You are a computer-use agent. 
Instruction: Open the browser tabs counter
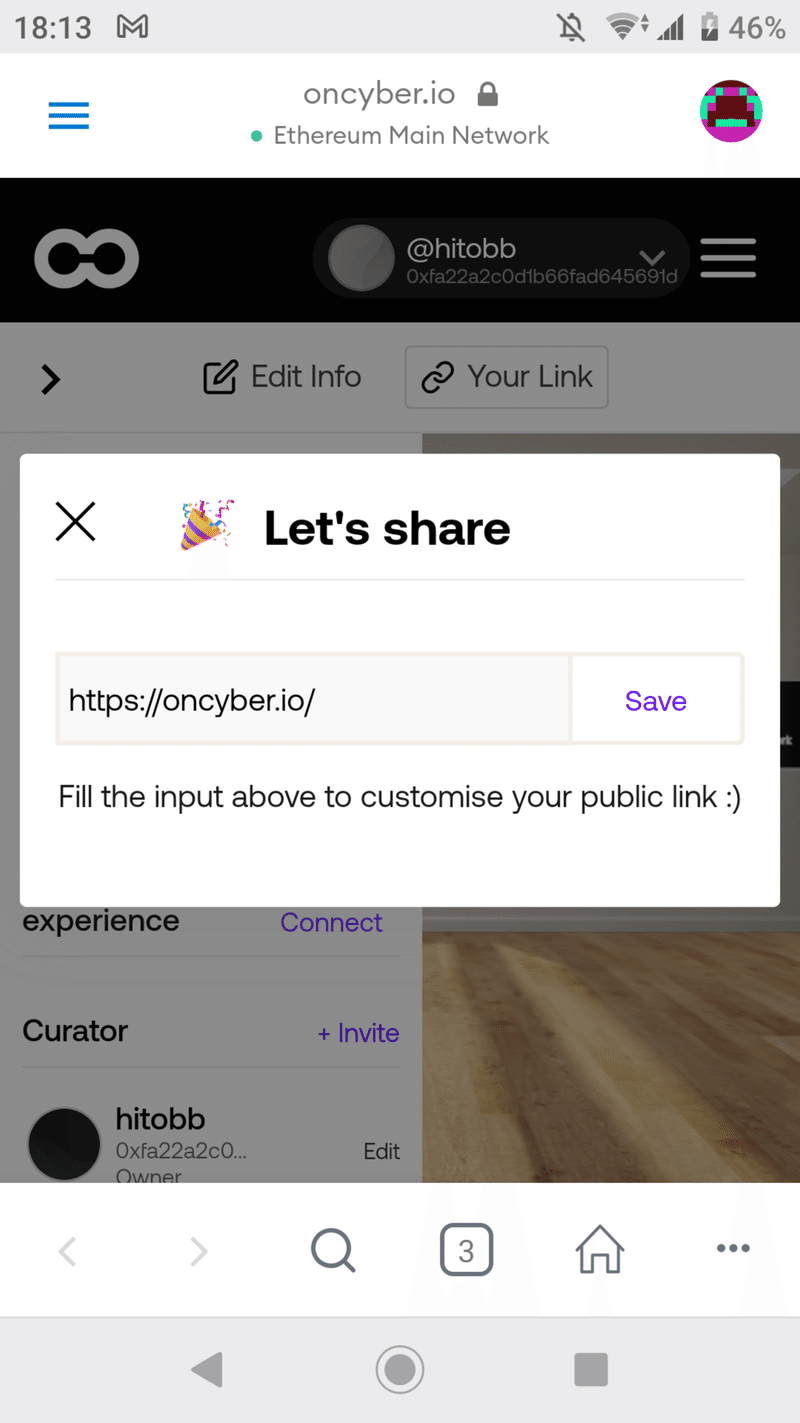466,1249
